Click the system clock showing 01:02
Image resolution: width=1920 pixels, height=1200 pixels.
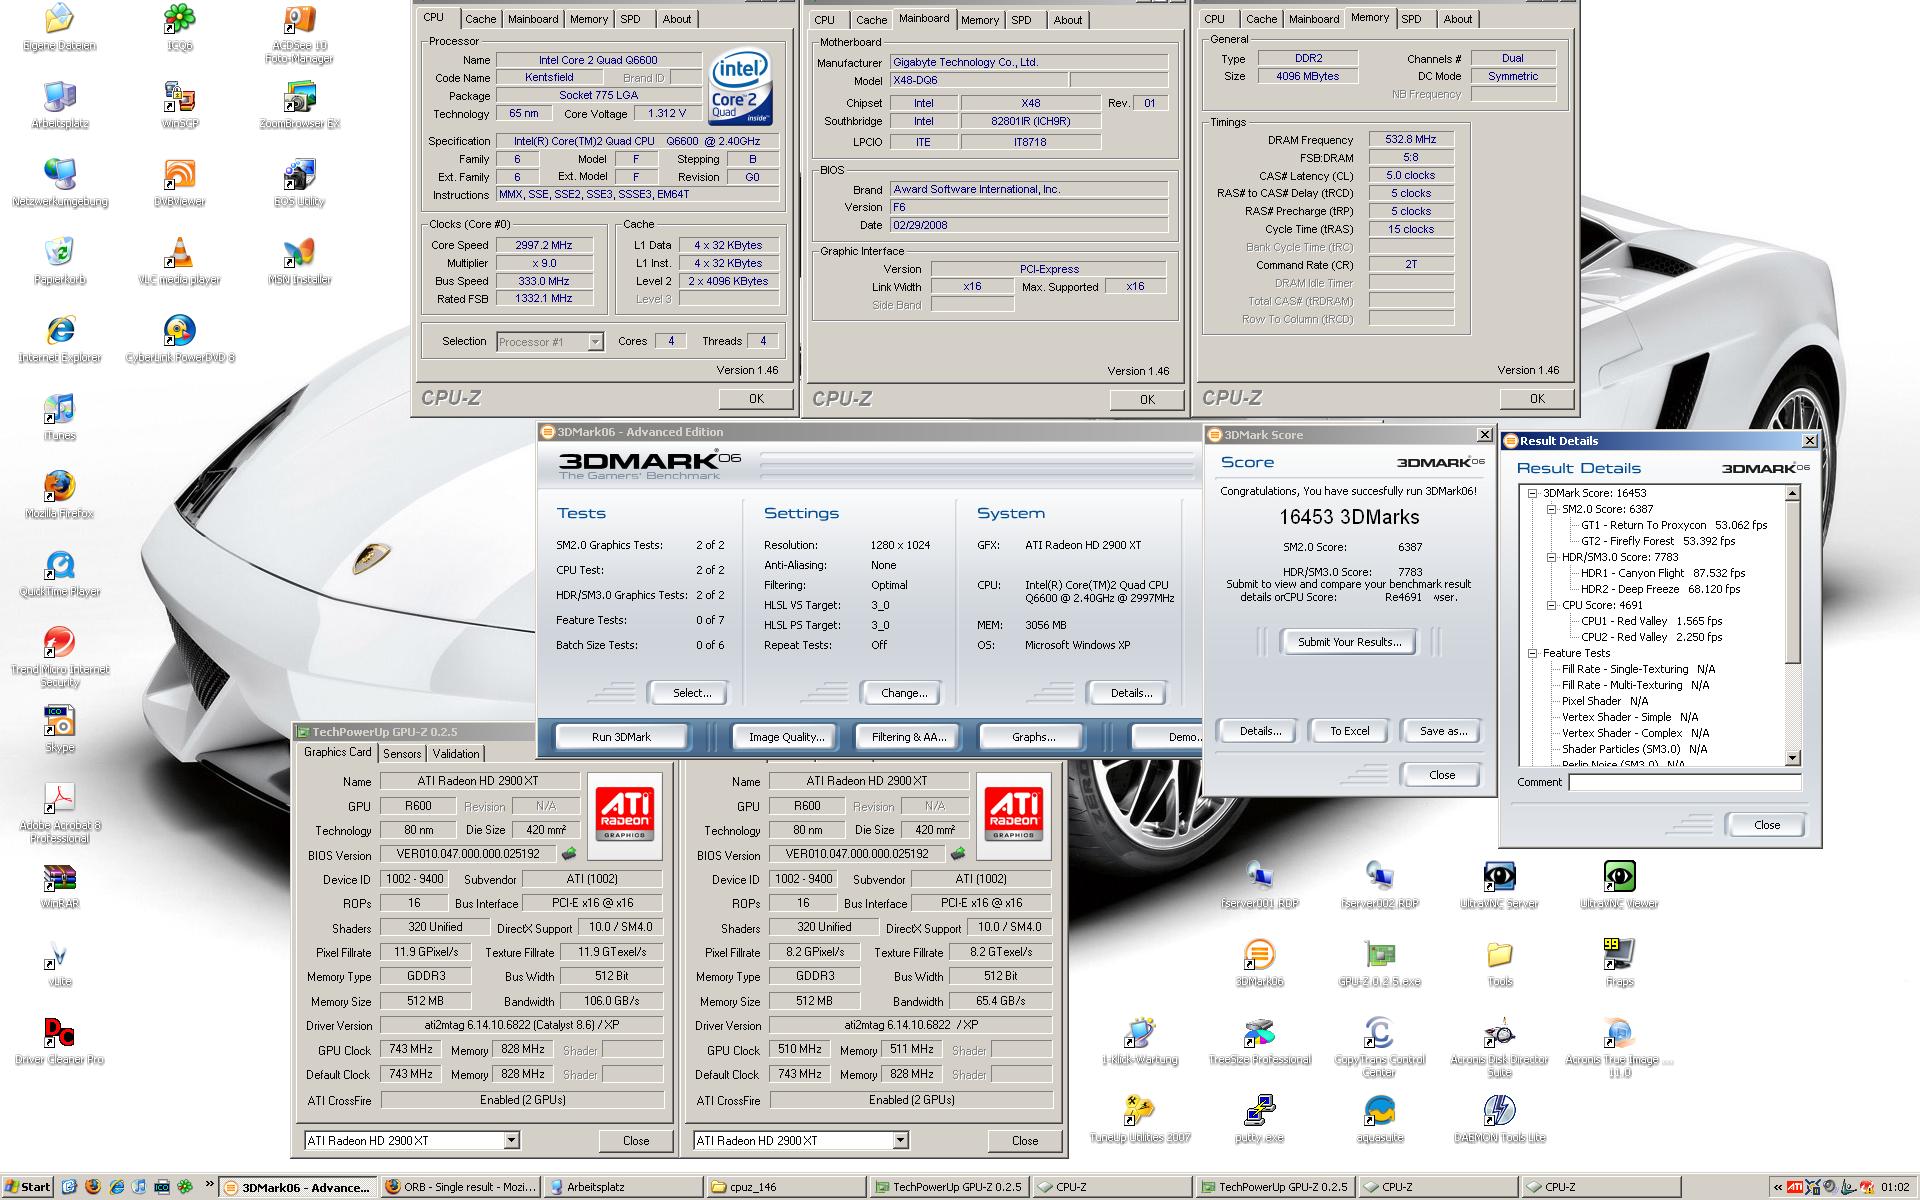coord(1894,1187)
